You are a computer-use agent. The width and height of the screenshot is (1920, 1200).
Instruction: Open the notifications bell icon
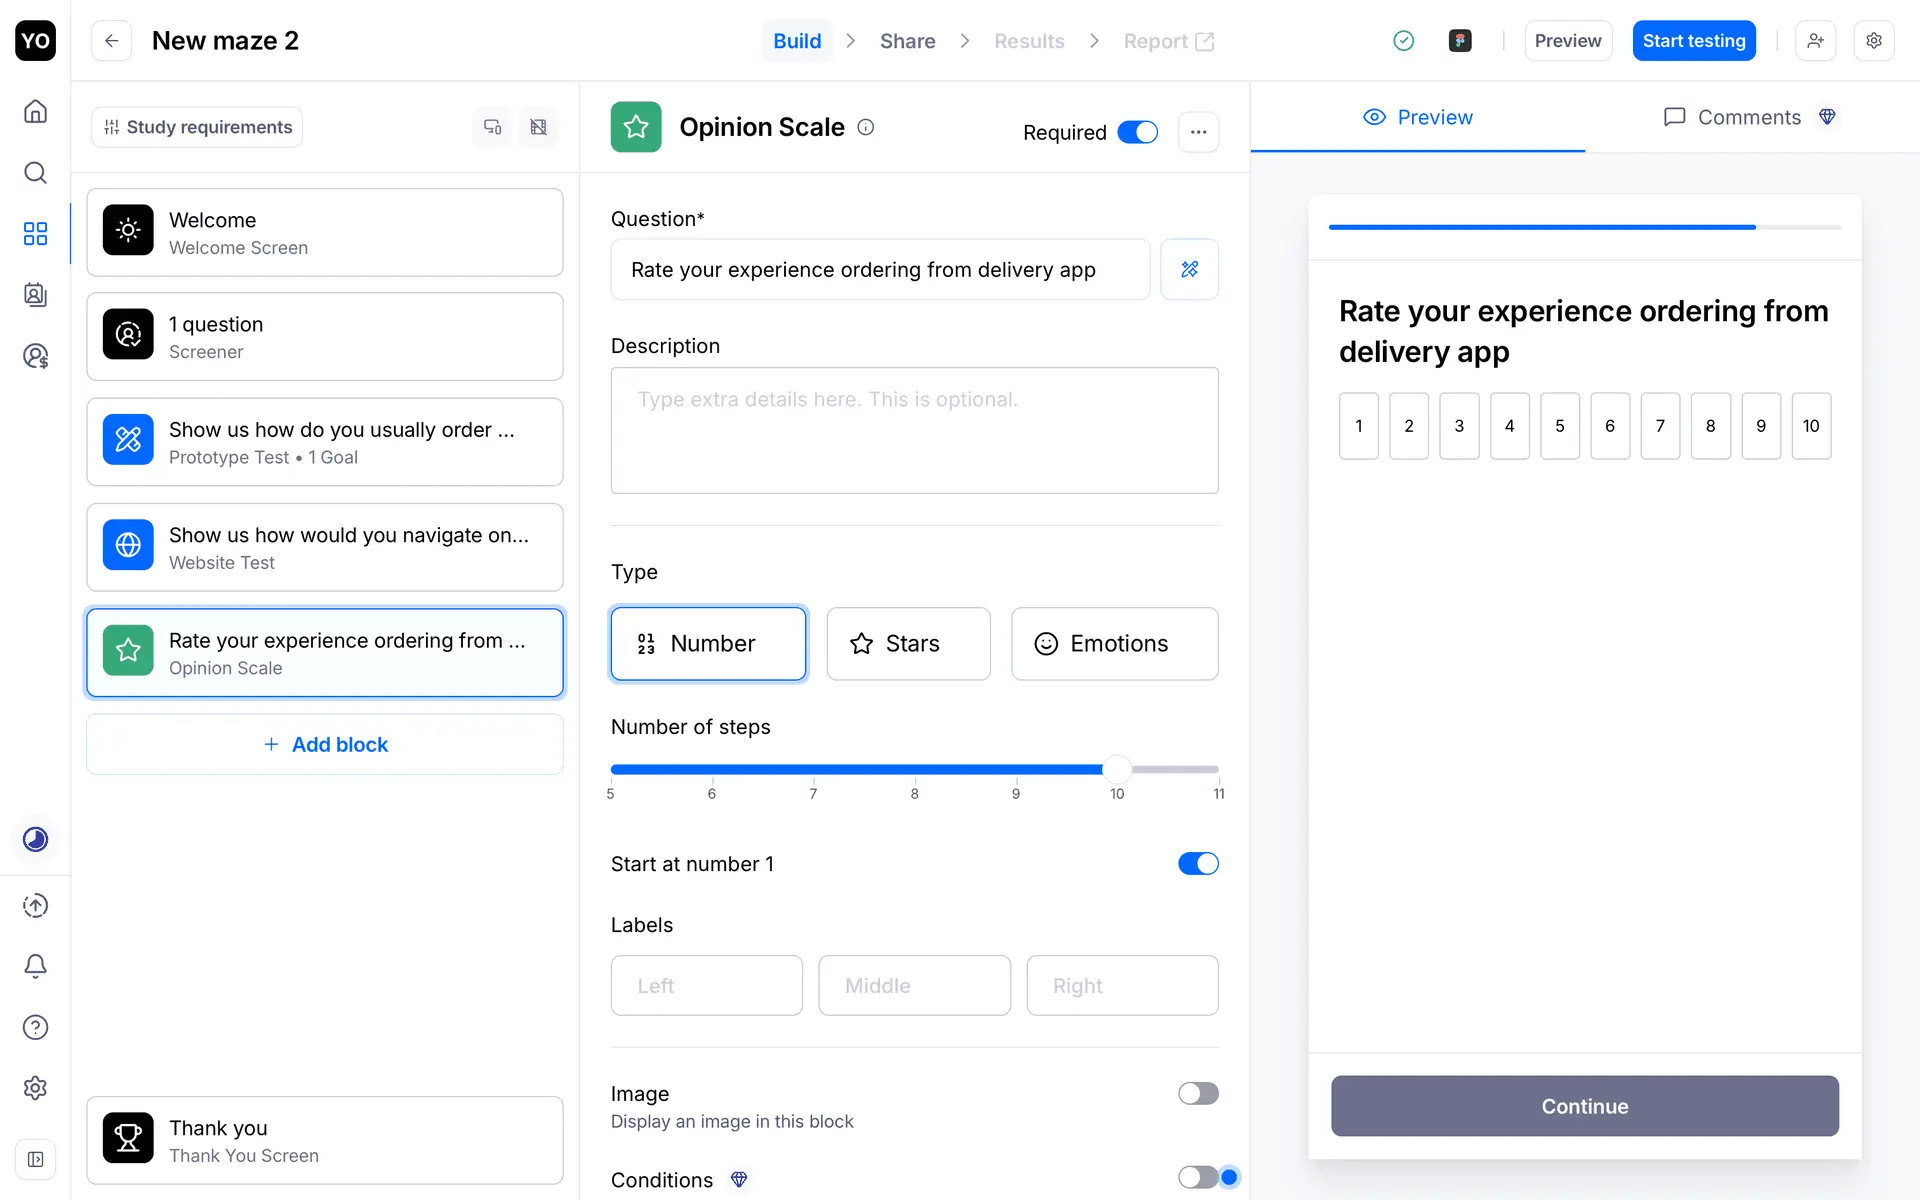click(35, 966)
